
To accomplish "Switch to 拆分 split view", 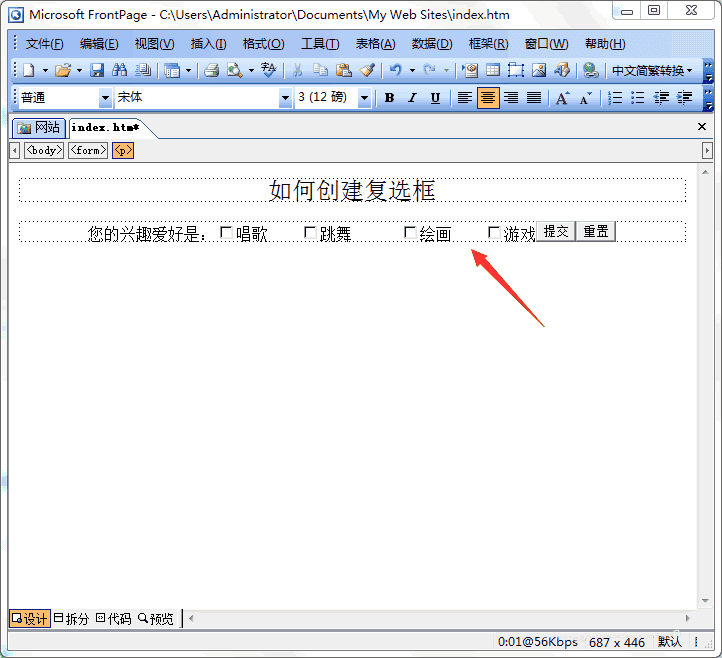I will [71, 618].
